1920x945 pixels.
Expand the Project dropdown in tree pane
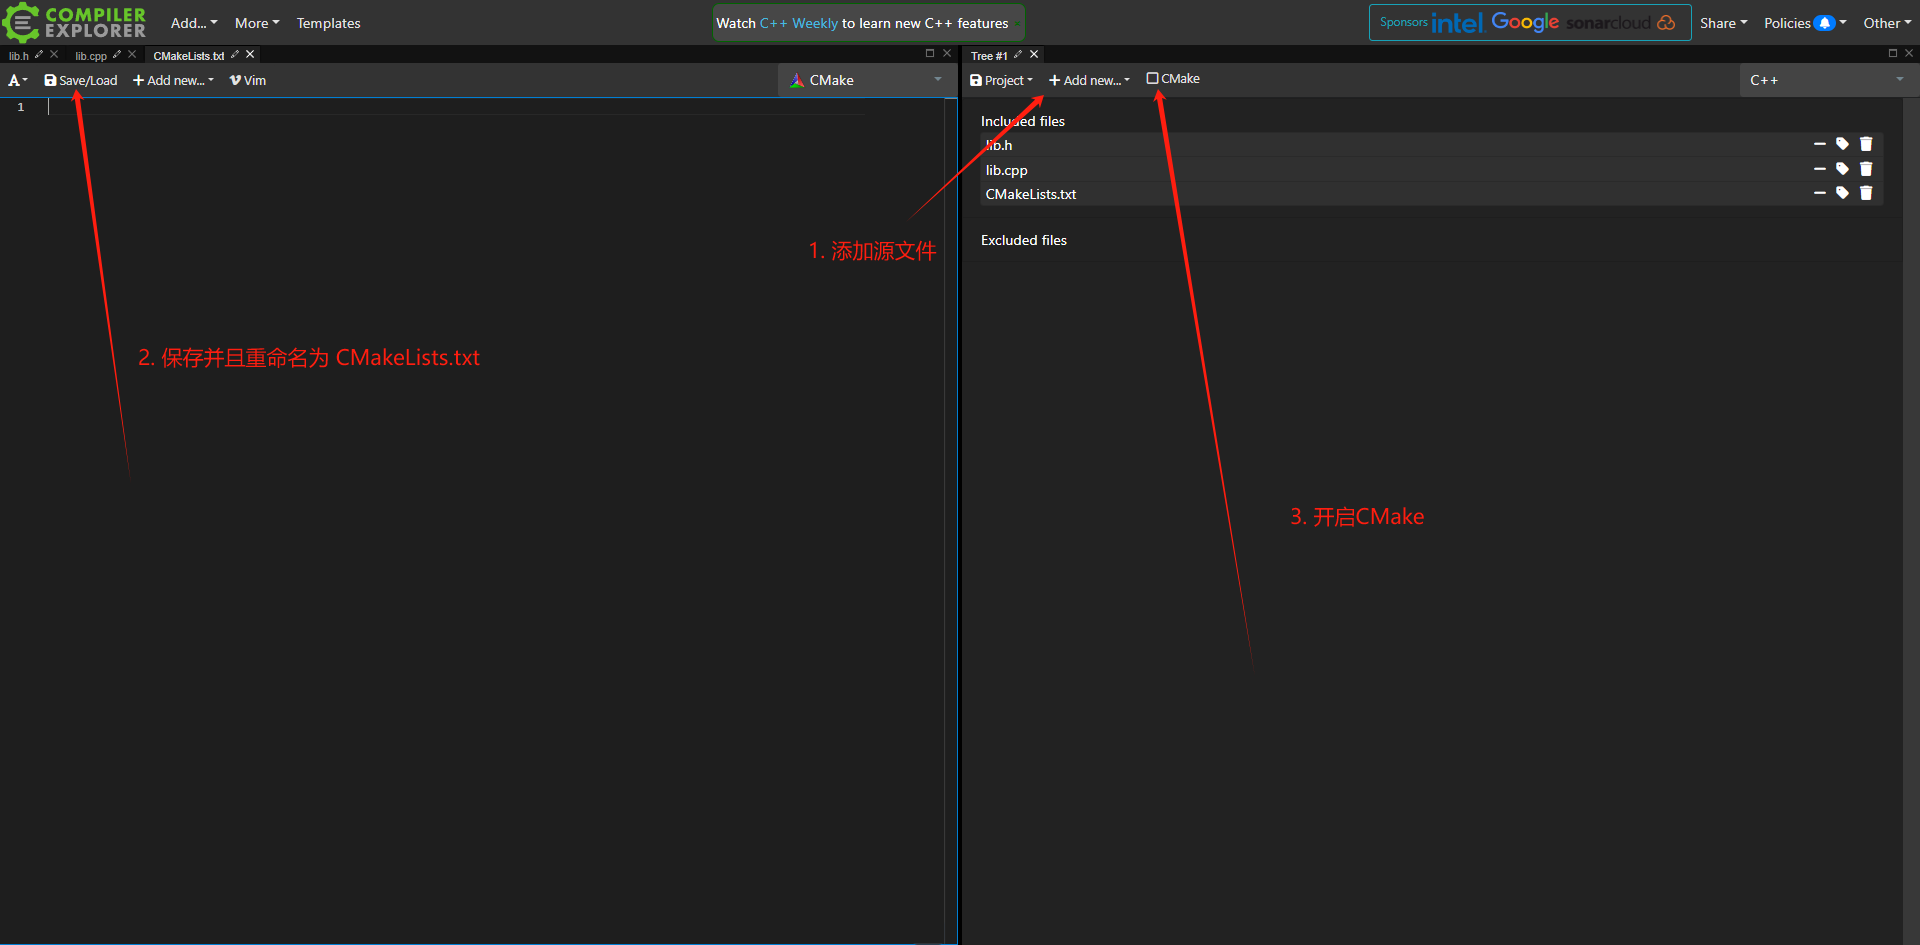1001,80
